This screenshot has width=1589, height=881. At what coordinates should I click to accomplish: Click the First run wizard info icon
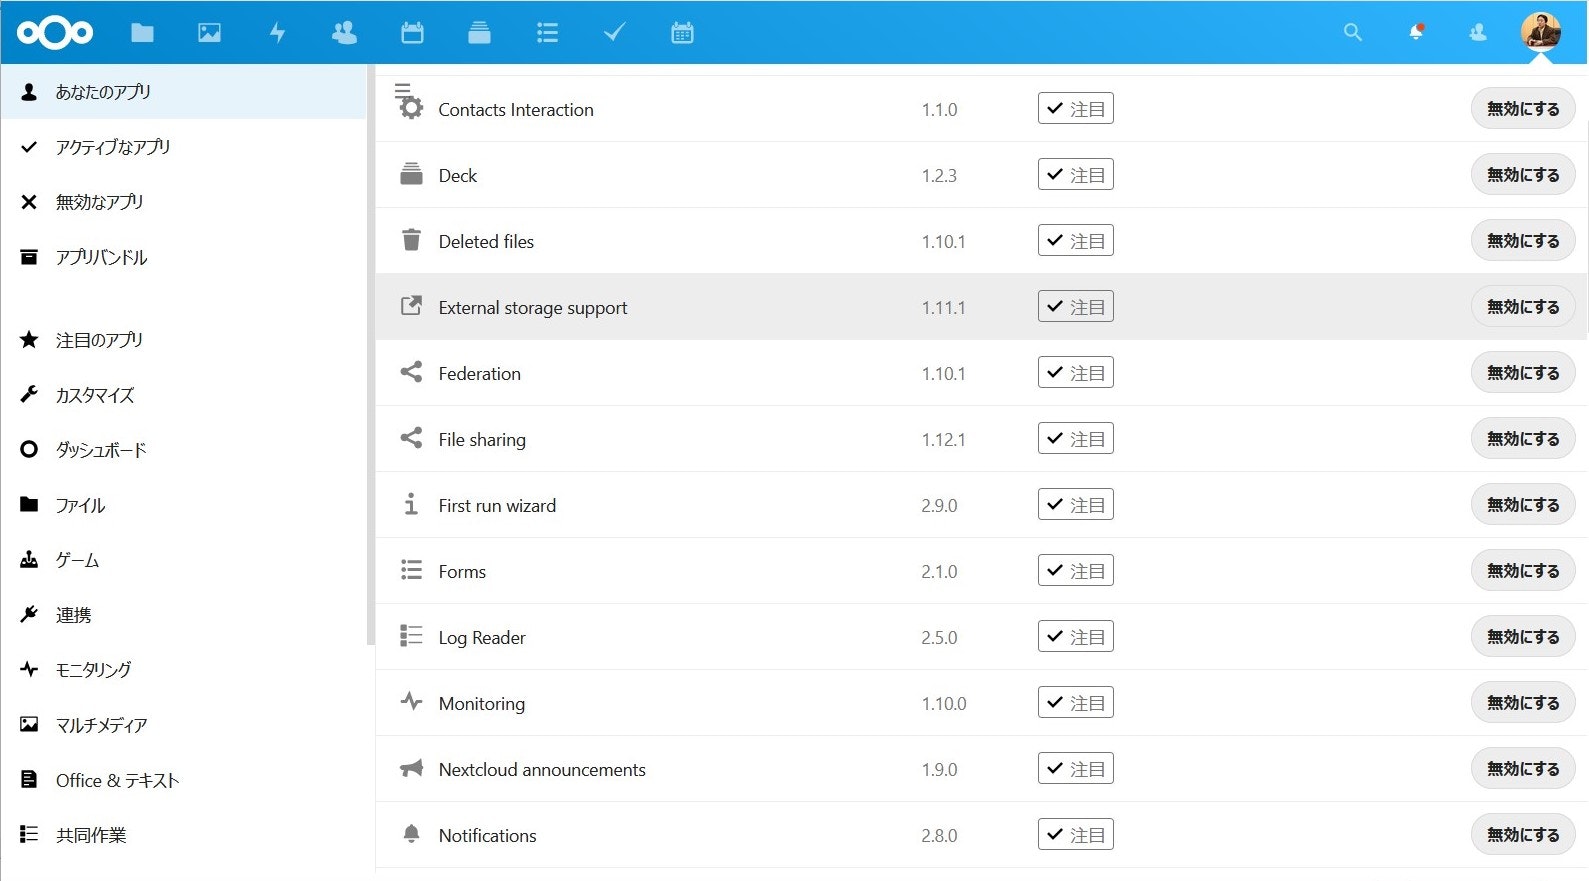[x=411, y=504]
